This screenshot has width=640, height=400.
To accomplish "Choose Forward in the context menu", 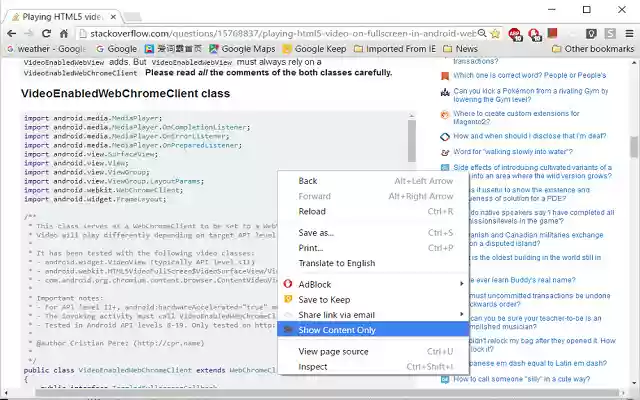I will tap(373, 196).
